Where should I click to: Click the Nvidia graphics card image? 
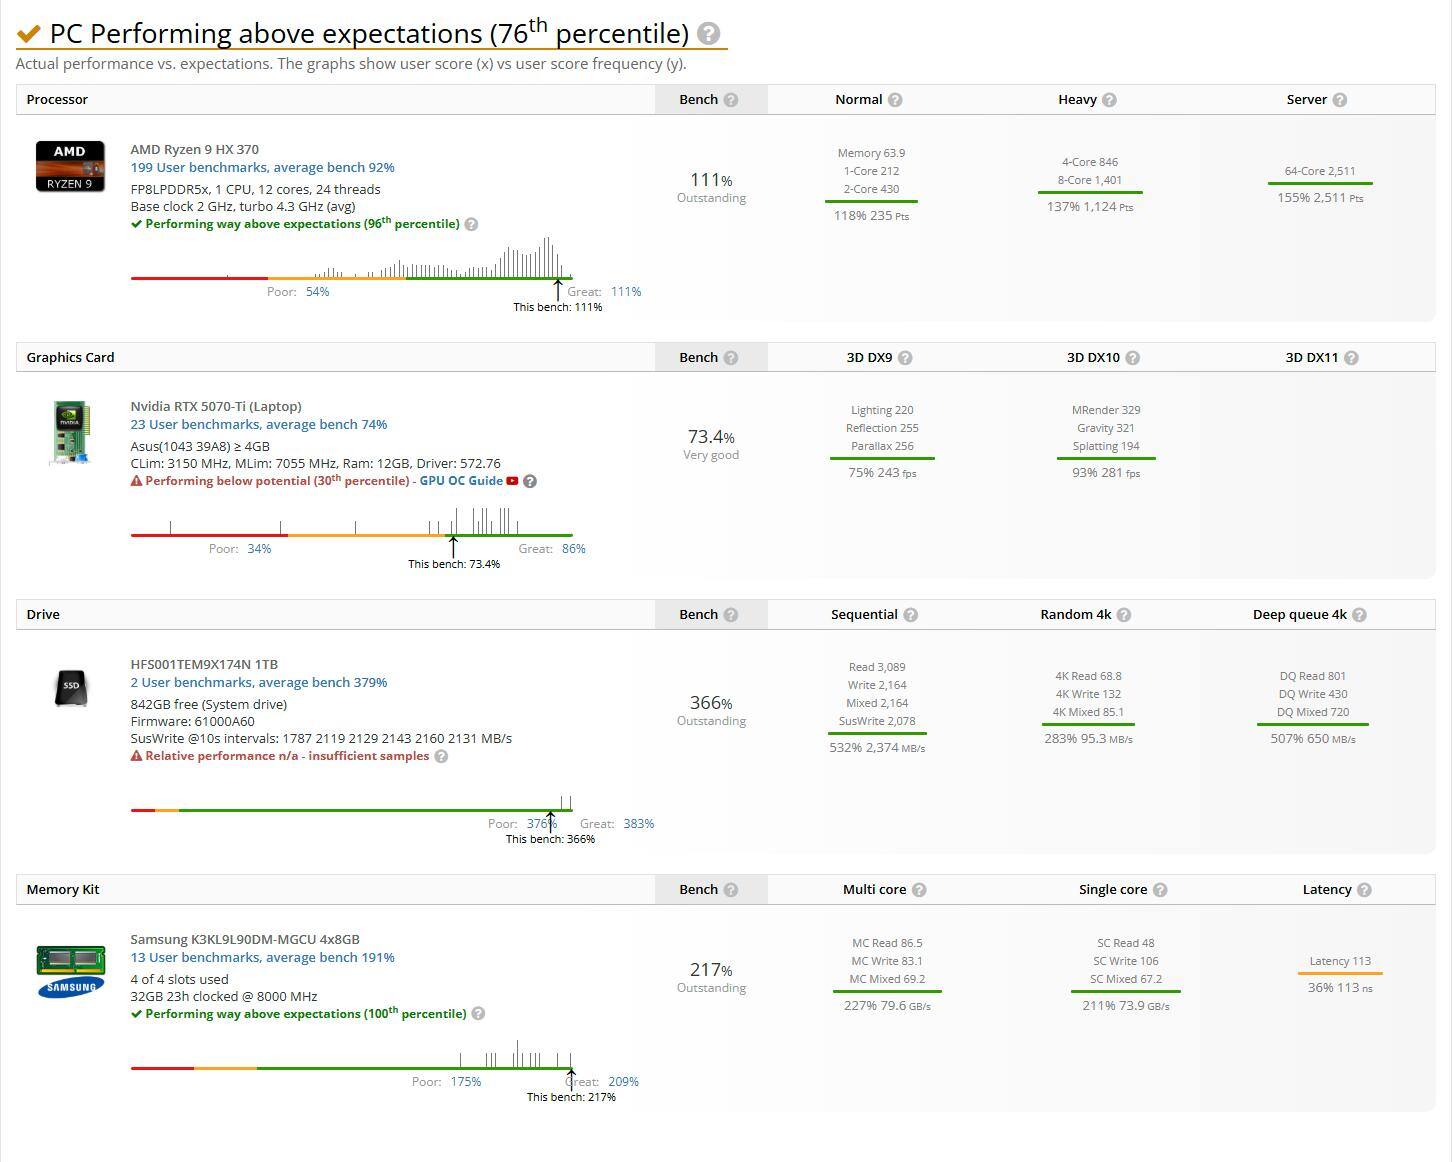click(70, 432)
